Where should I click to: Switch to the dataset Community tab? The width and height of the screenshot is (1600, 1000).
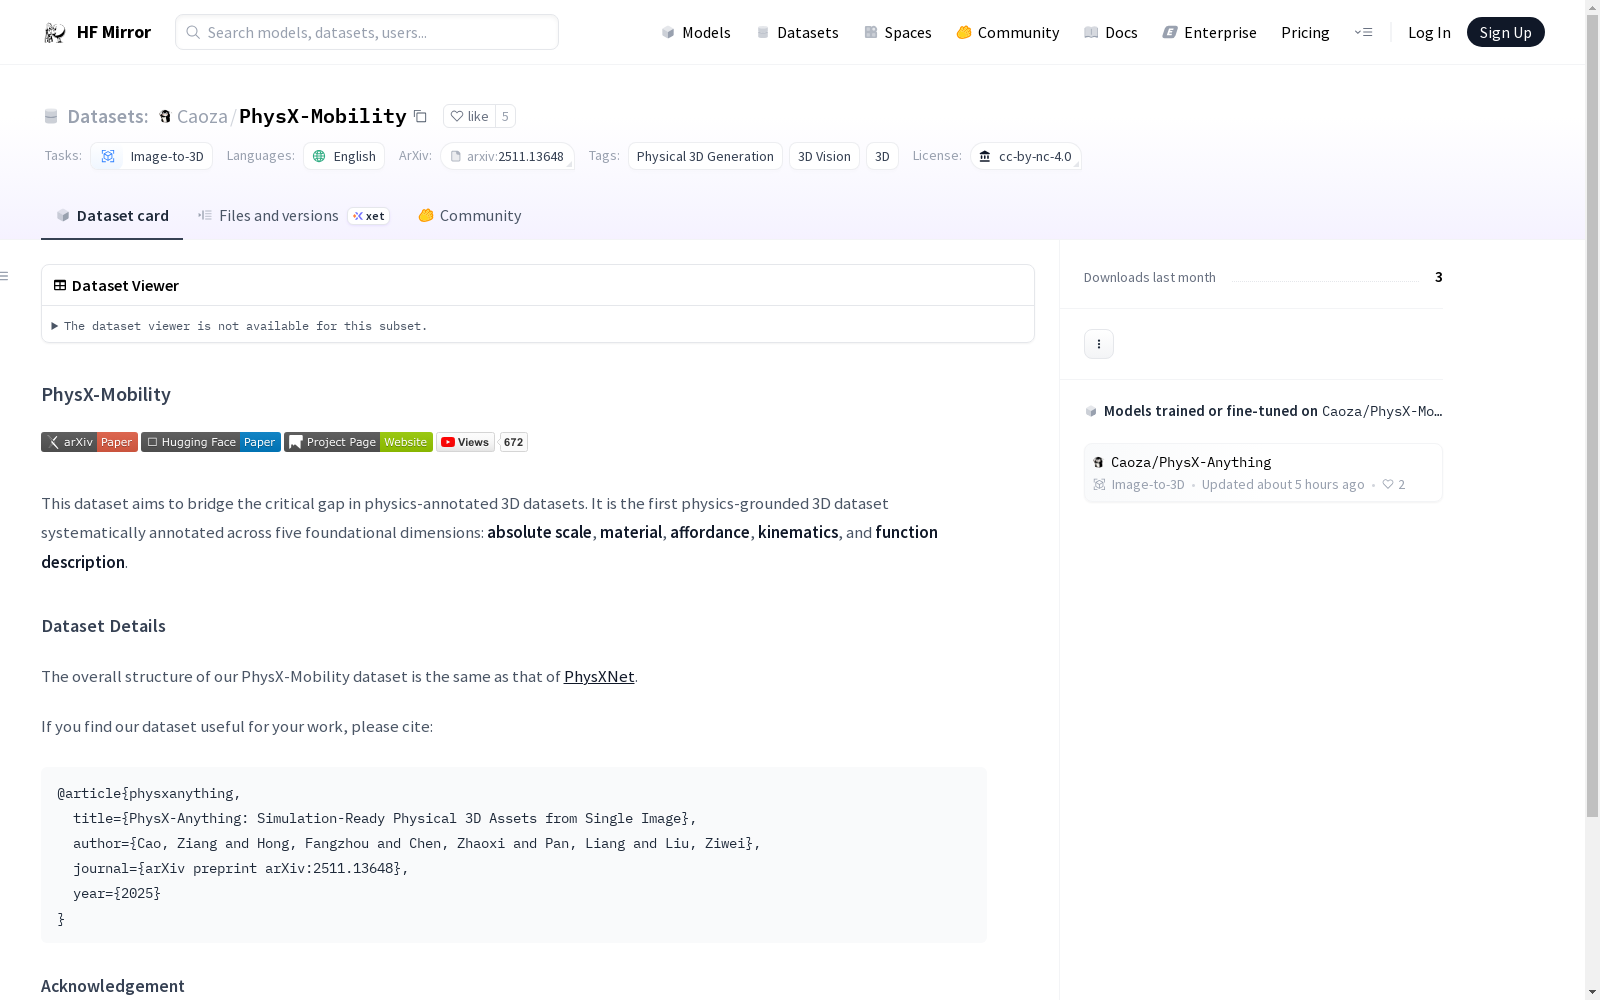[x=469, y=216]
